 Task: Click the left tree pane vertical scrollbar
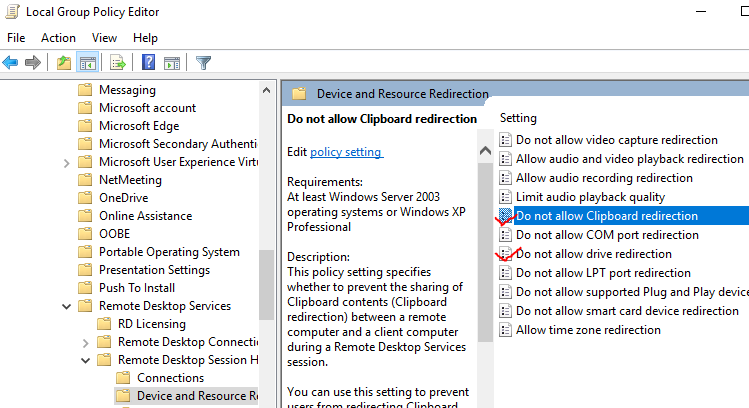(x=266, y=300)
